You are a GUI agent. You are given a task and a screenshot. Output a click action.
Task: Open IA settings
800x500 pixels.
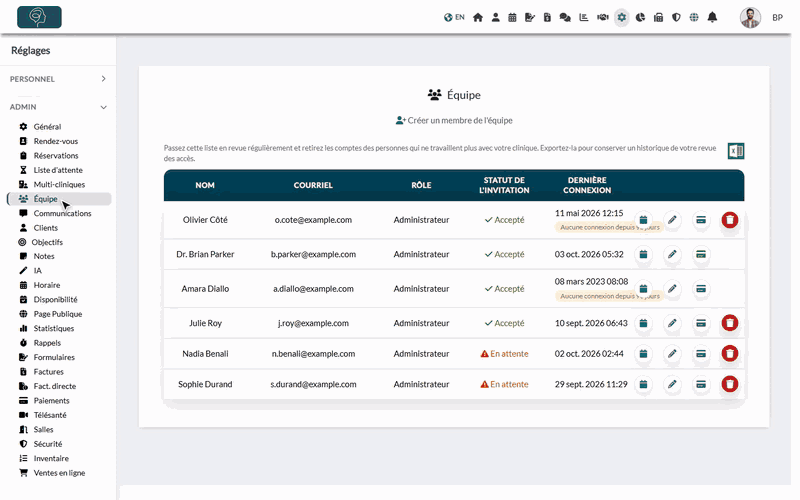tap(37, 270)
